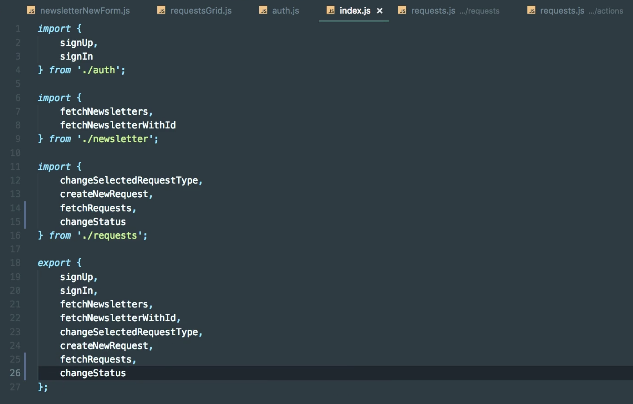Click line number 1 in gutter
Image resolution: width=633 pixels, height=404 pixels.
(18, 29)
